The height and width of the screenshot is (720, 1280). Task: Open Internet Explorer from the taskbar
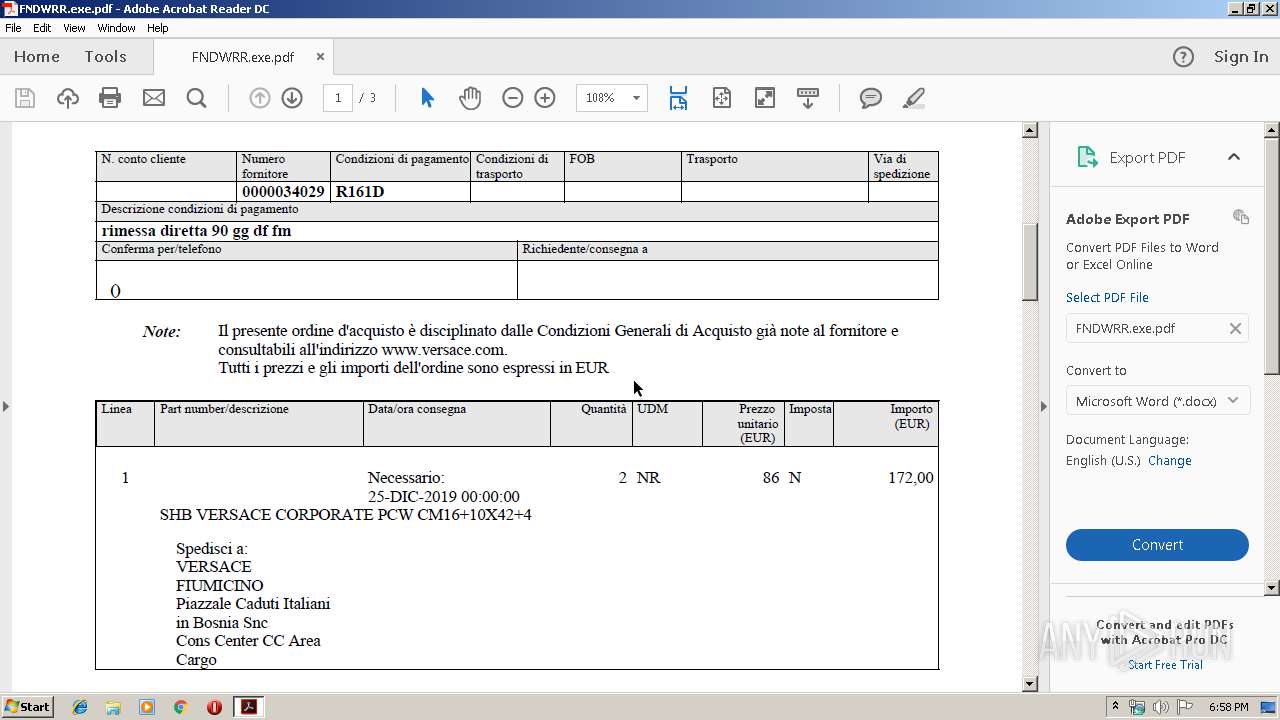(x=80, y=707)
